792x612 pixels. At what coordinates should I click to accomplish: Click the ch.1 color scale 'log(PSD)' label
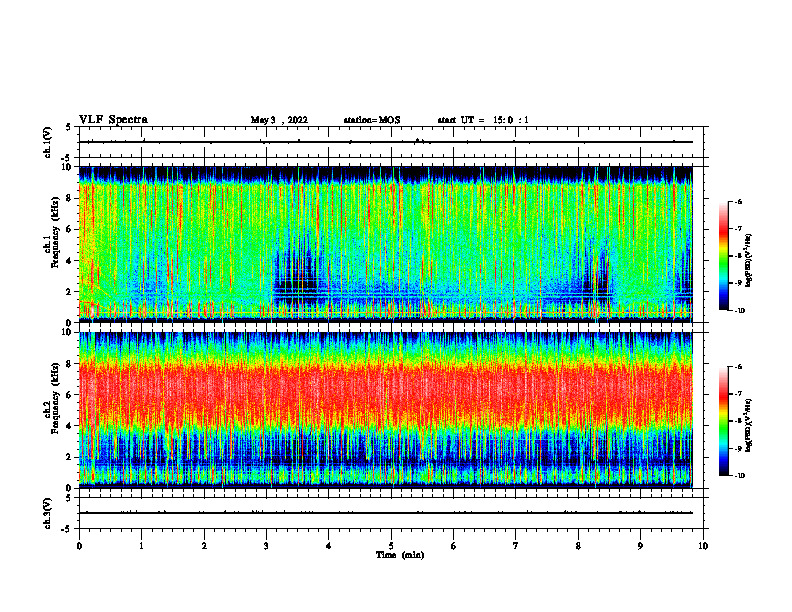749,261
